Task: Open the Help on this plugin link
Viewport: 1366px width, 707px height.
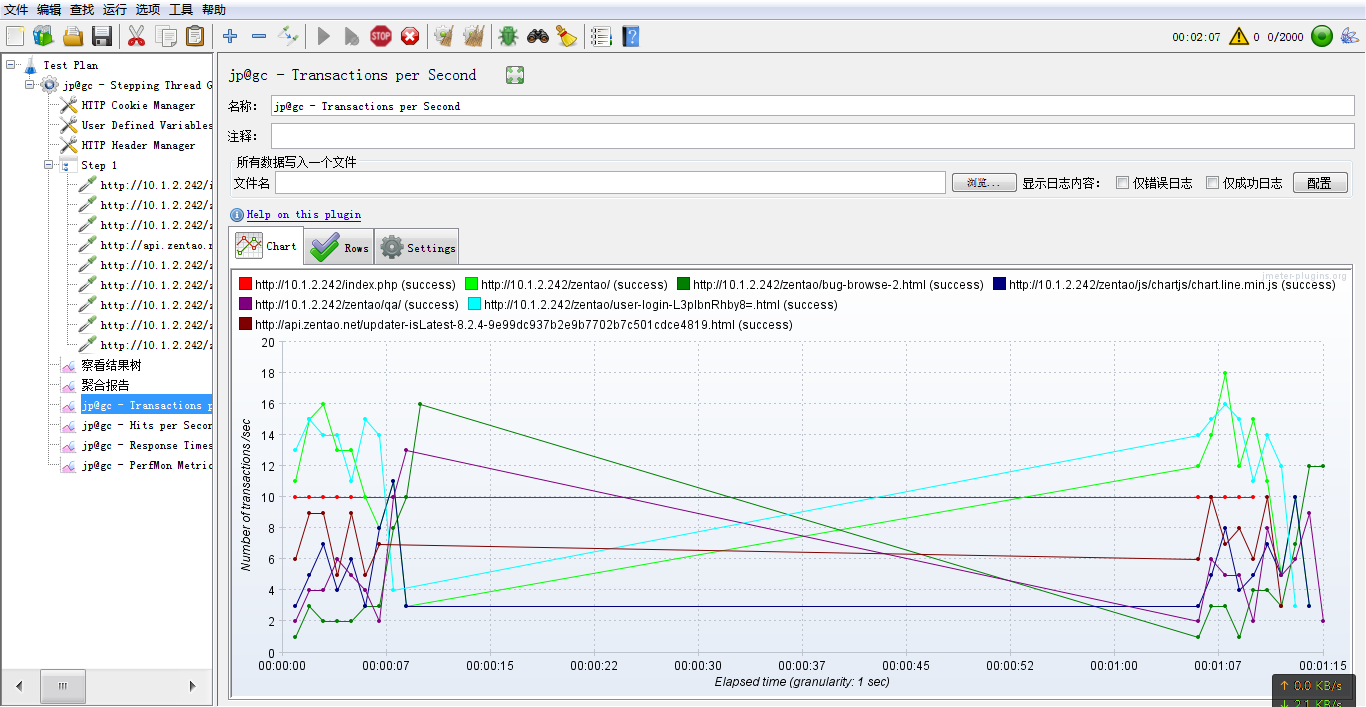Action: click(304, 215)
